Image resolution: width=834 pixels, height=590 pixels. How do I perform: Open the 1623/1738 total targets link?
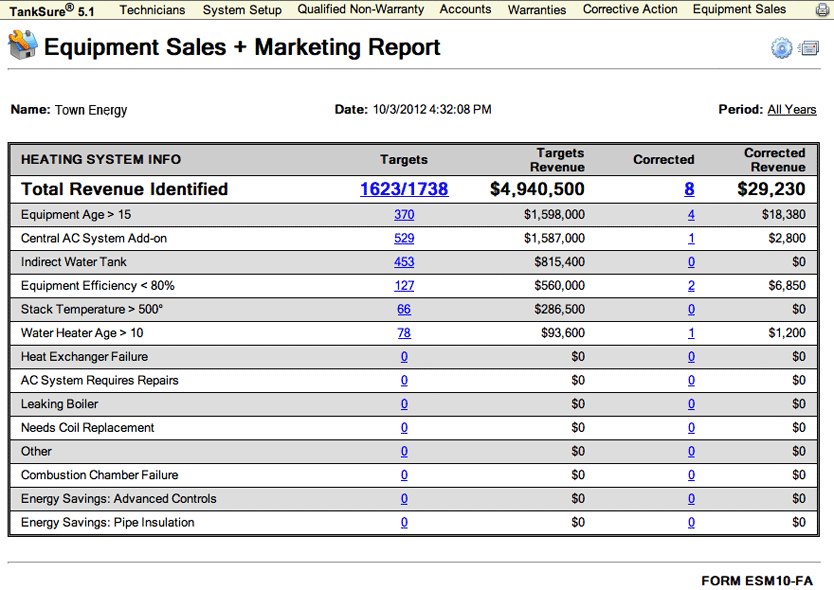[x=404, y=189]
